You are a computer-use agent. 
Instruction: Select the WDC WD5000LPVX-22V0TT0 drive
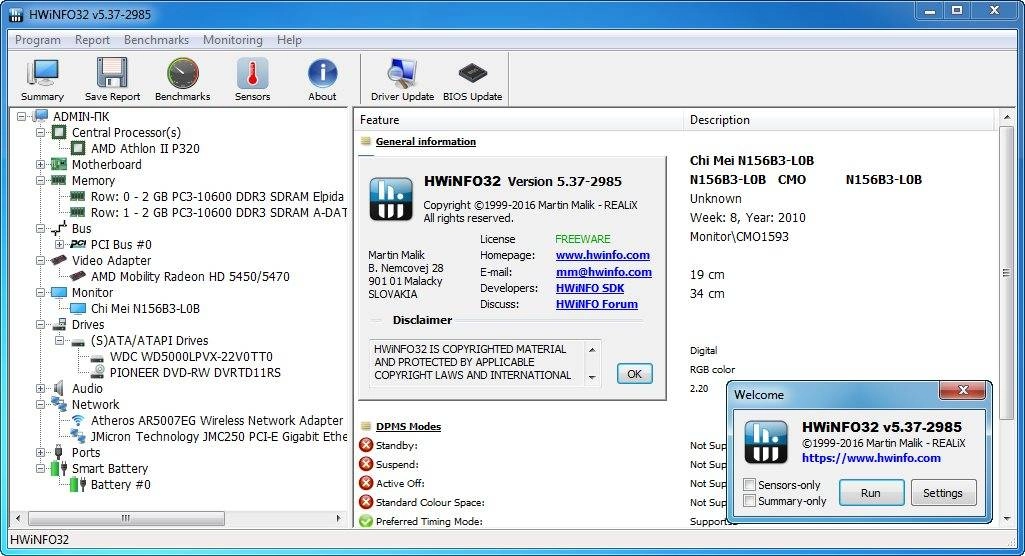pos(191,357)
